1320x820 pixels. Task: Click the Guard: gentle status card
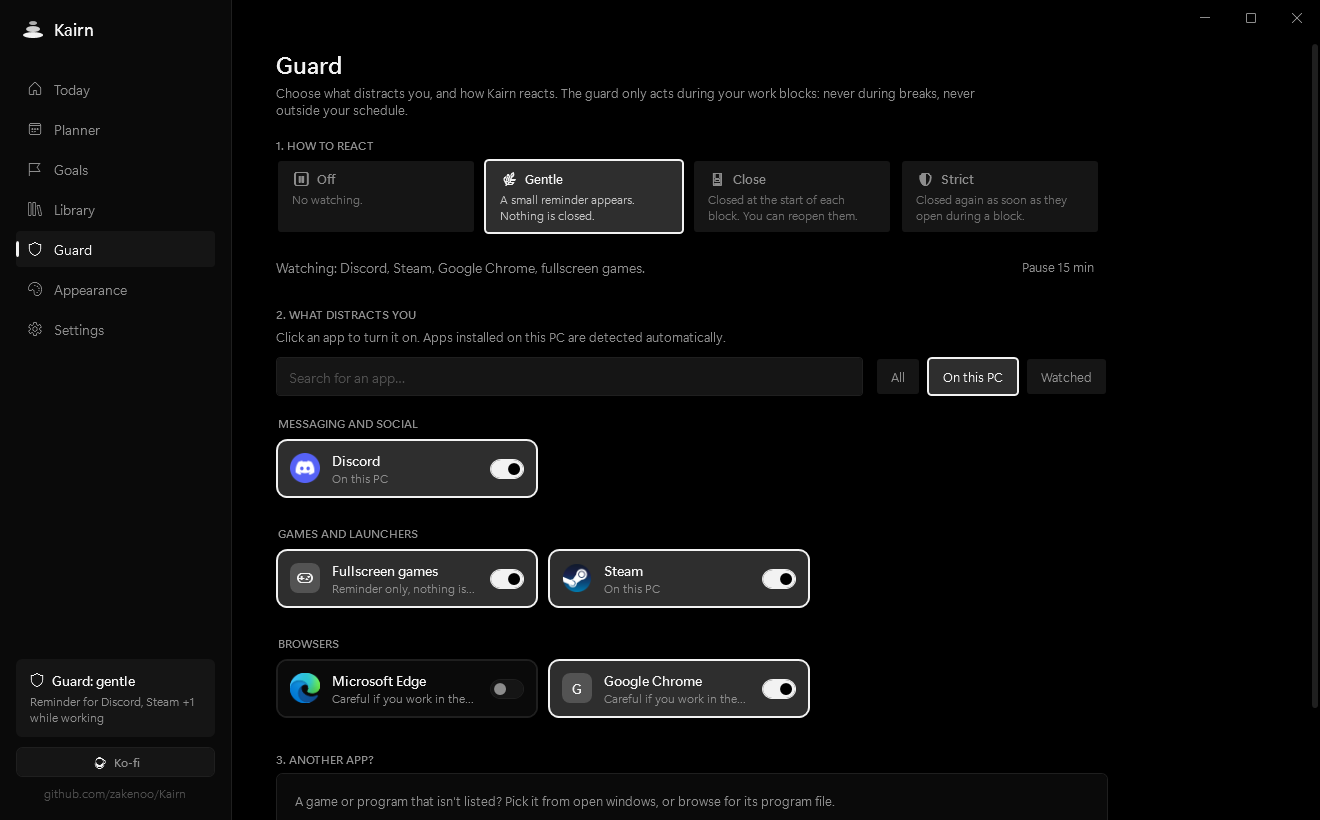pyautogui.click(x=115, y=698)
